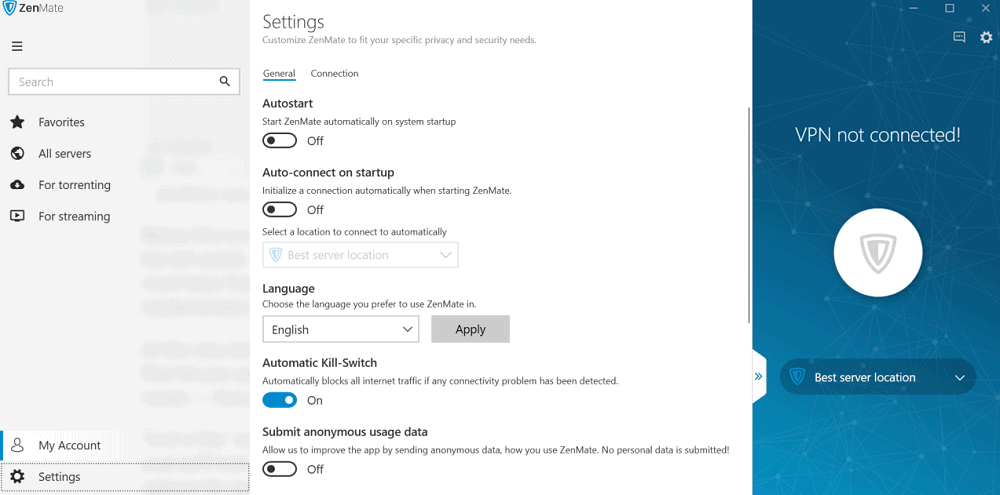Choose the For torrenting cloud icon
Viewport: 1000px width, 495px height.
click(18, 185)
